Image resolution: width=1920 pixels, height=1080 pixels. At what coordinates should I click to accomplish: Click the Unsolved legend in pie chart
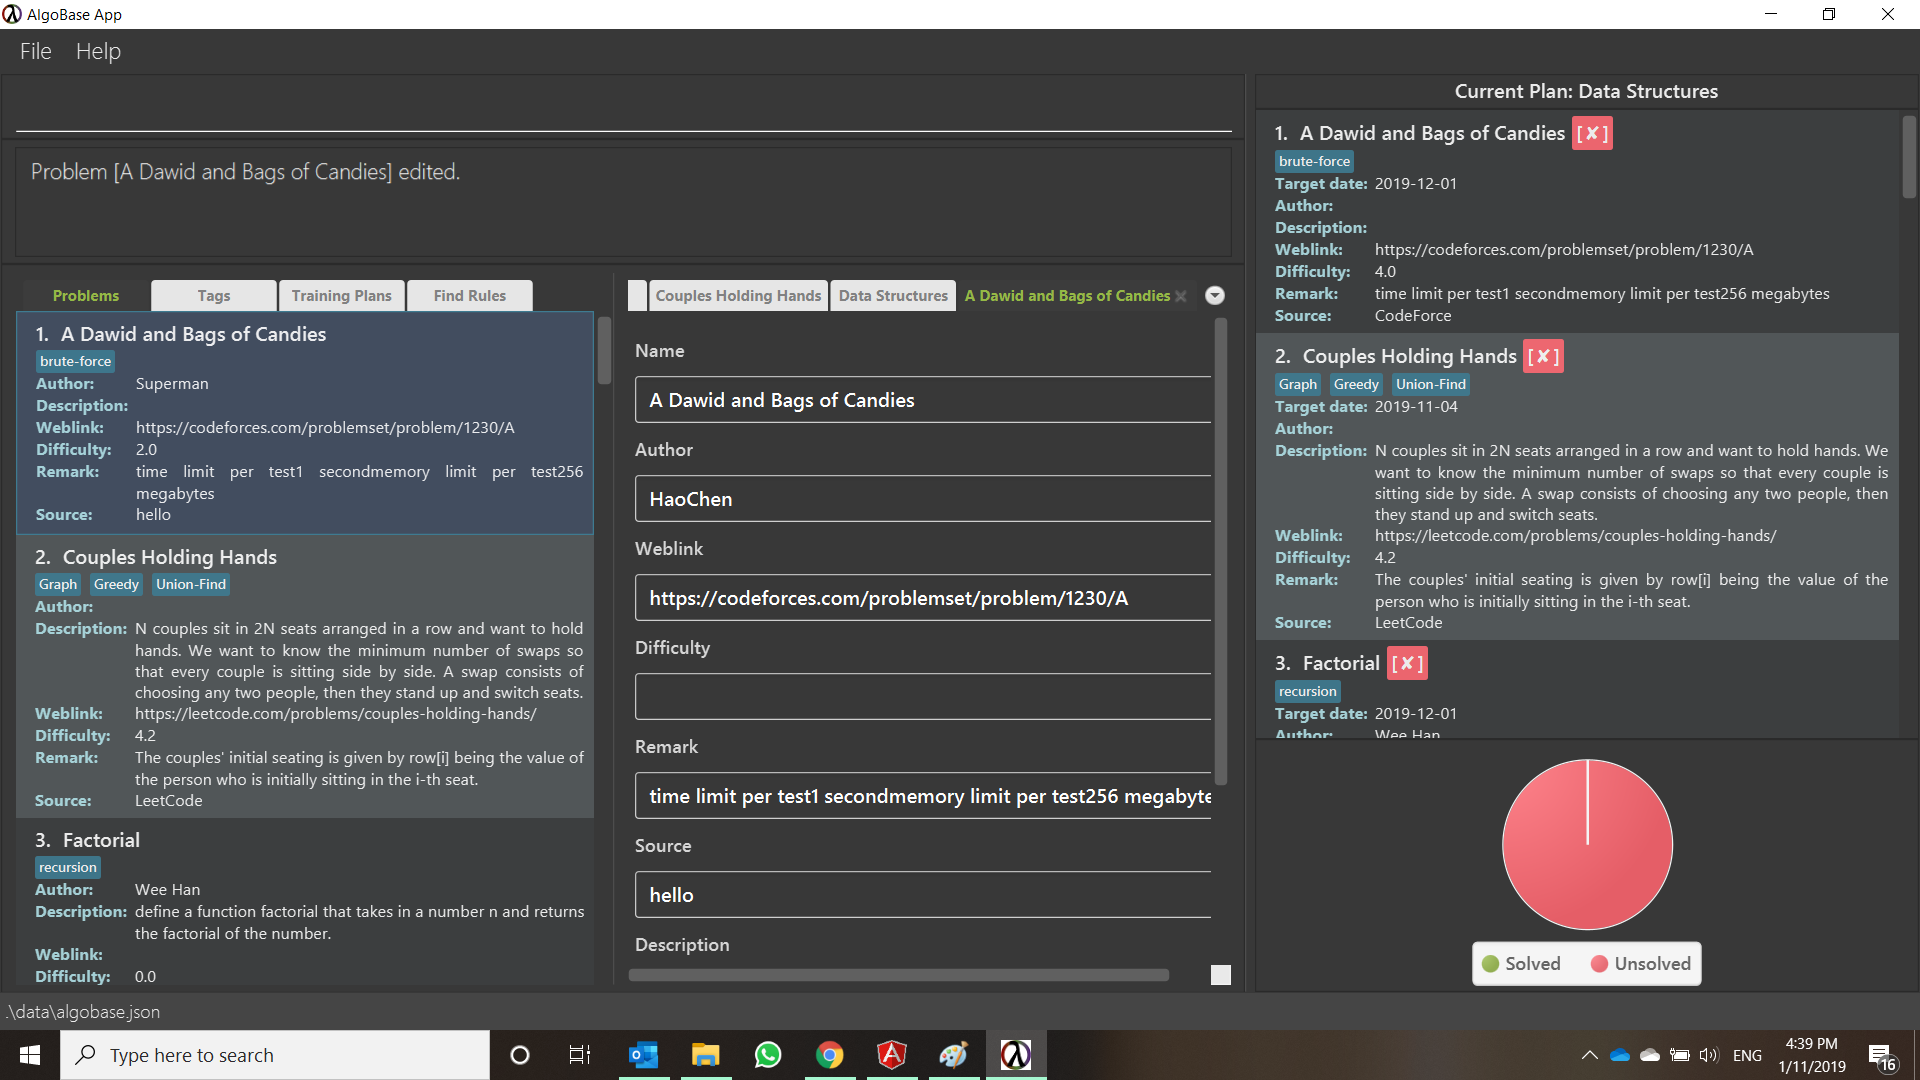1640,964
